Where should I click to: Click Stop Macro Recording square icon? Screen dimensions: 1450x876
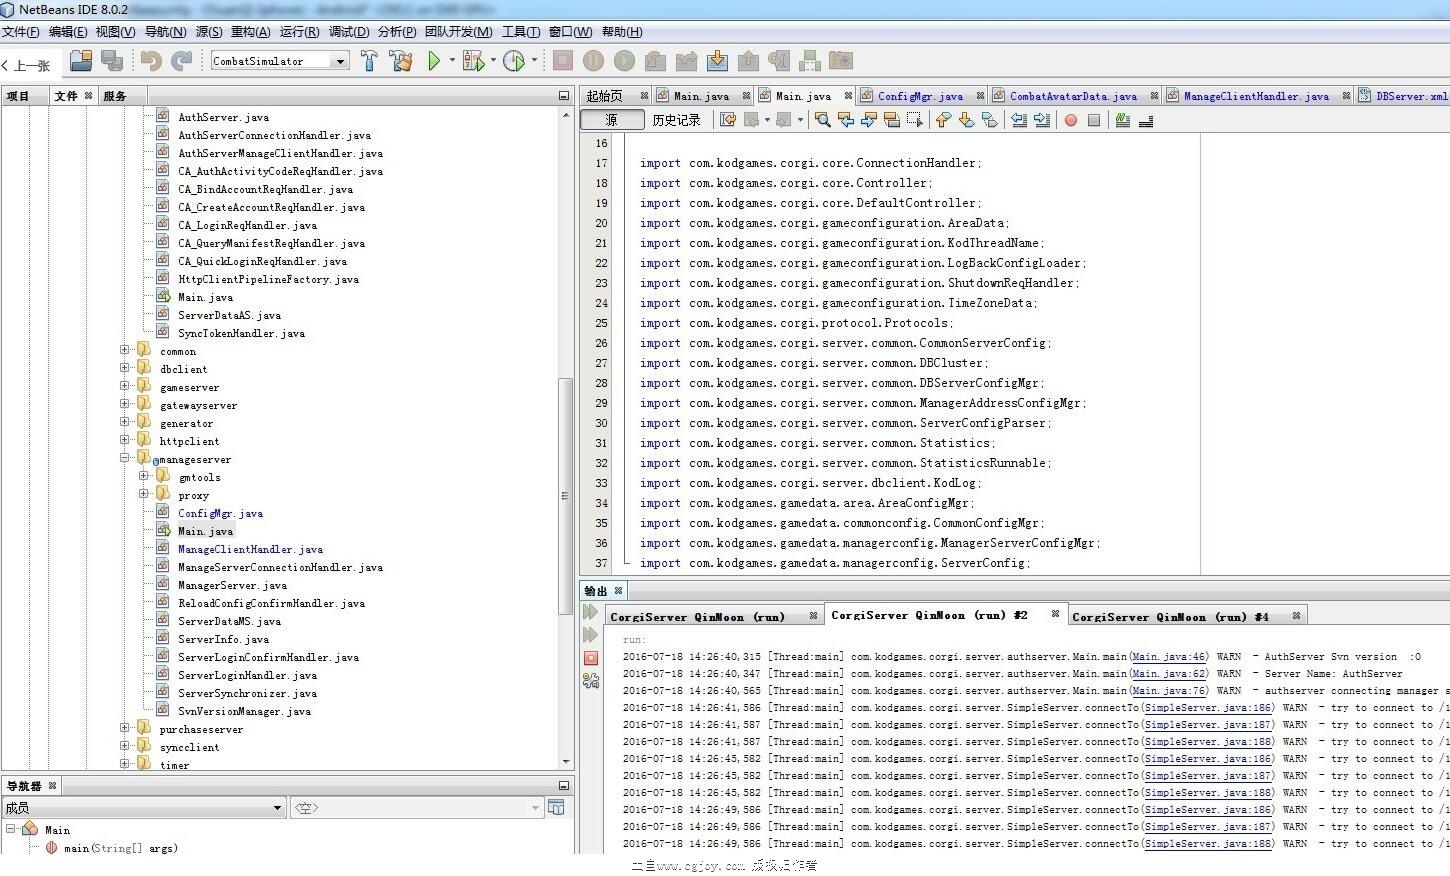point(1094,120)
